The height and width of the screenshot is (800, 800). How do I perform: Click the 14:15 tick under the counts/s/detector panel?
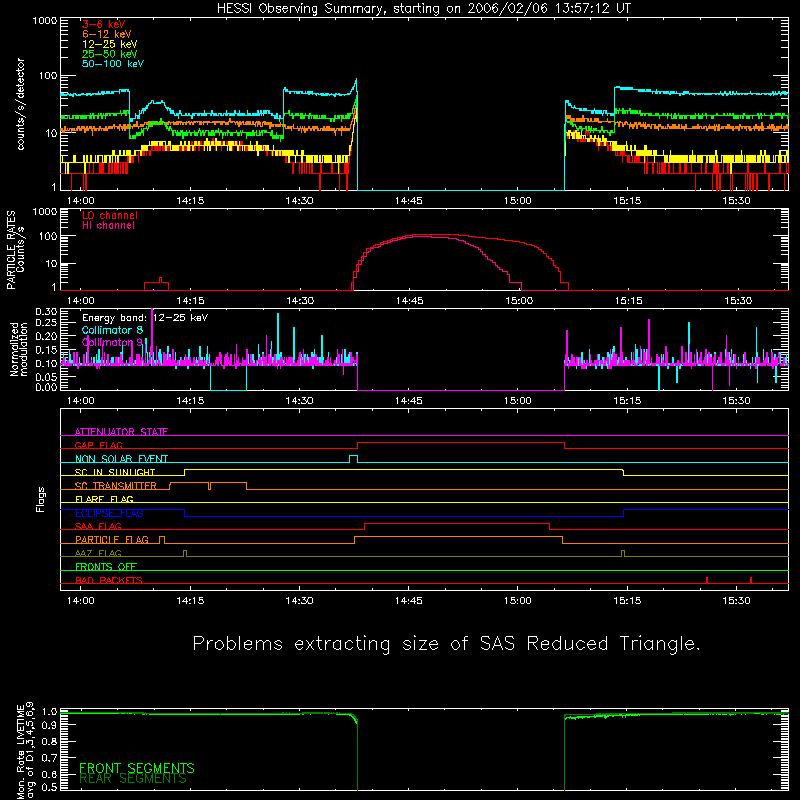pyautogui.click(x=190, y=201)
